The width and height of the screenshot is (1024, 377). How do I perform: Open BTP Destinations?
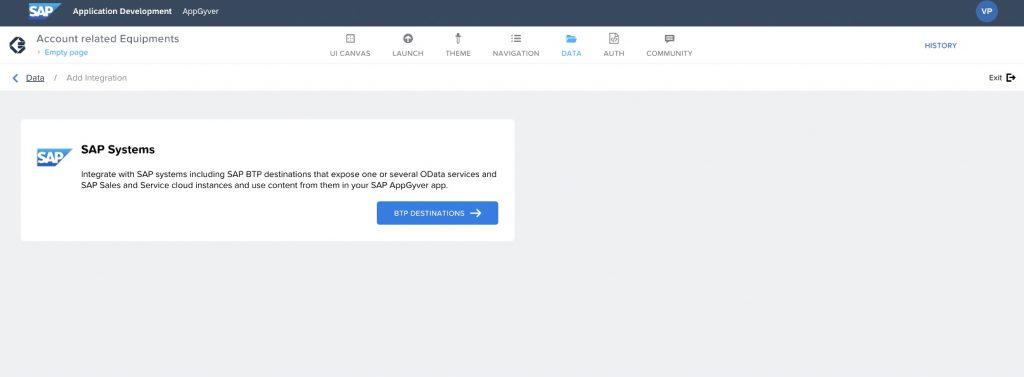(438, 213)
